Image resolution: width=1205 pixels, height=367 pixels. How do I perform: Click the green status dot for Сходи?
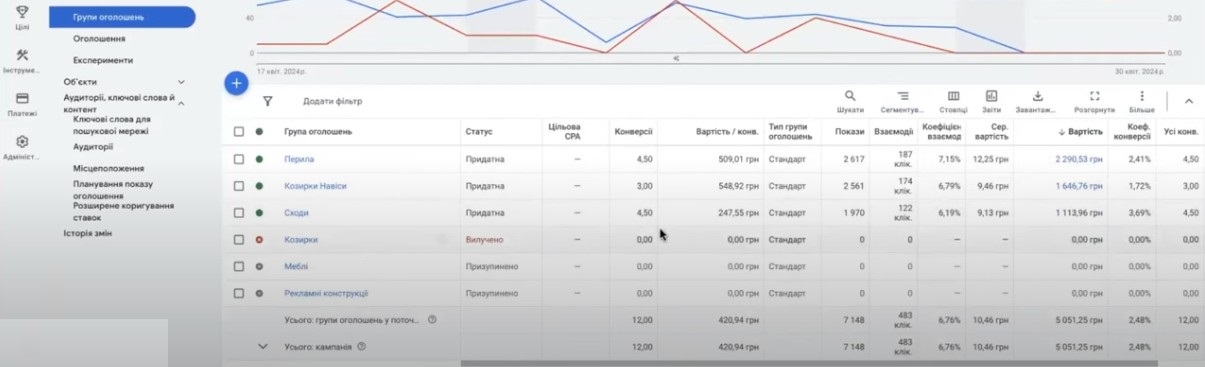tap(259, 213)
